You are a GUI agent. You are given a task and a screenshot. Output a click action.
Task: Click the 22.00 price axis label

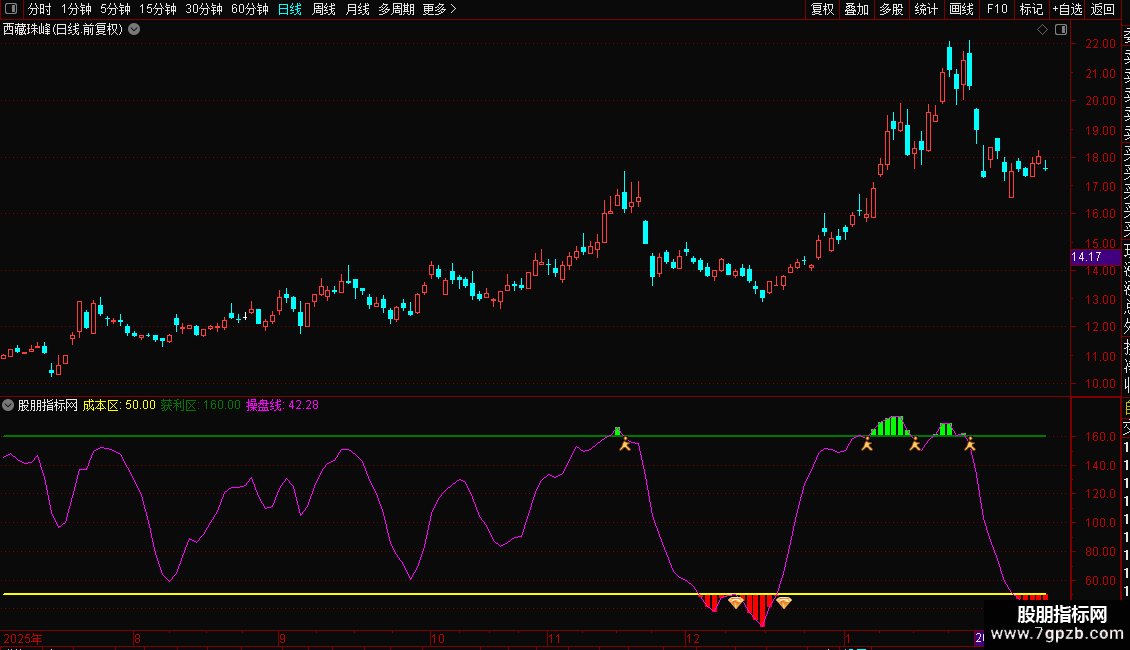click(1100, 44)
